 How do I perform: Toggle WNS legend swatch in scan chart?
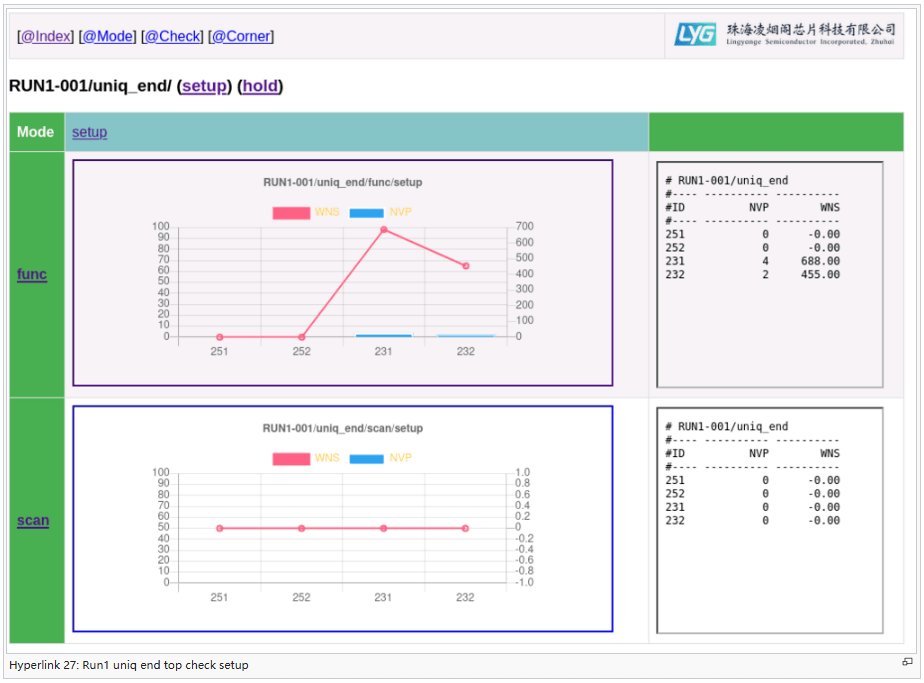(x=291, y=458)
